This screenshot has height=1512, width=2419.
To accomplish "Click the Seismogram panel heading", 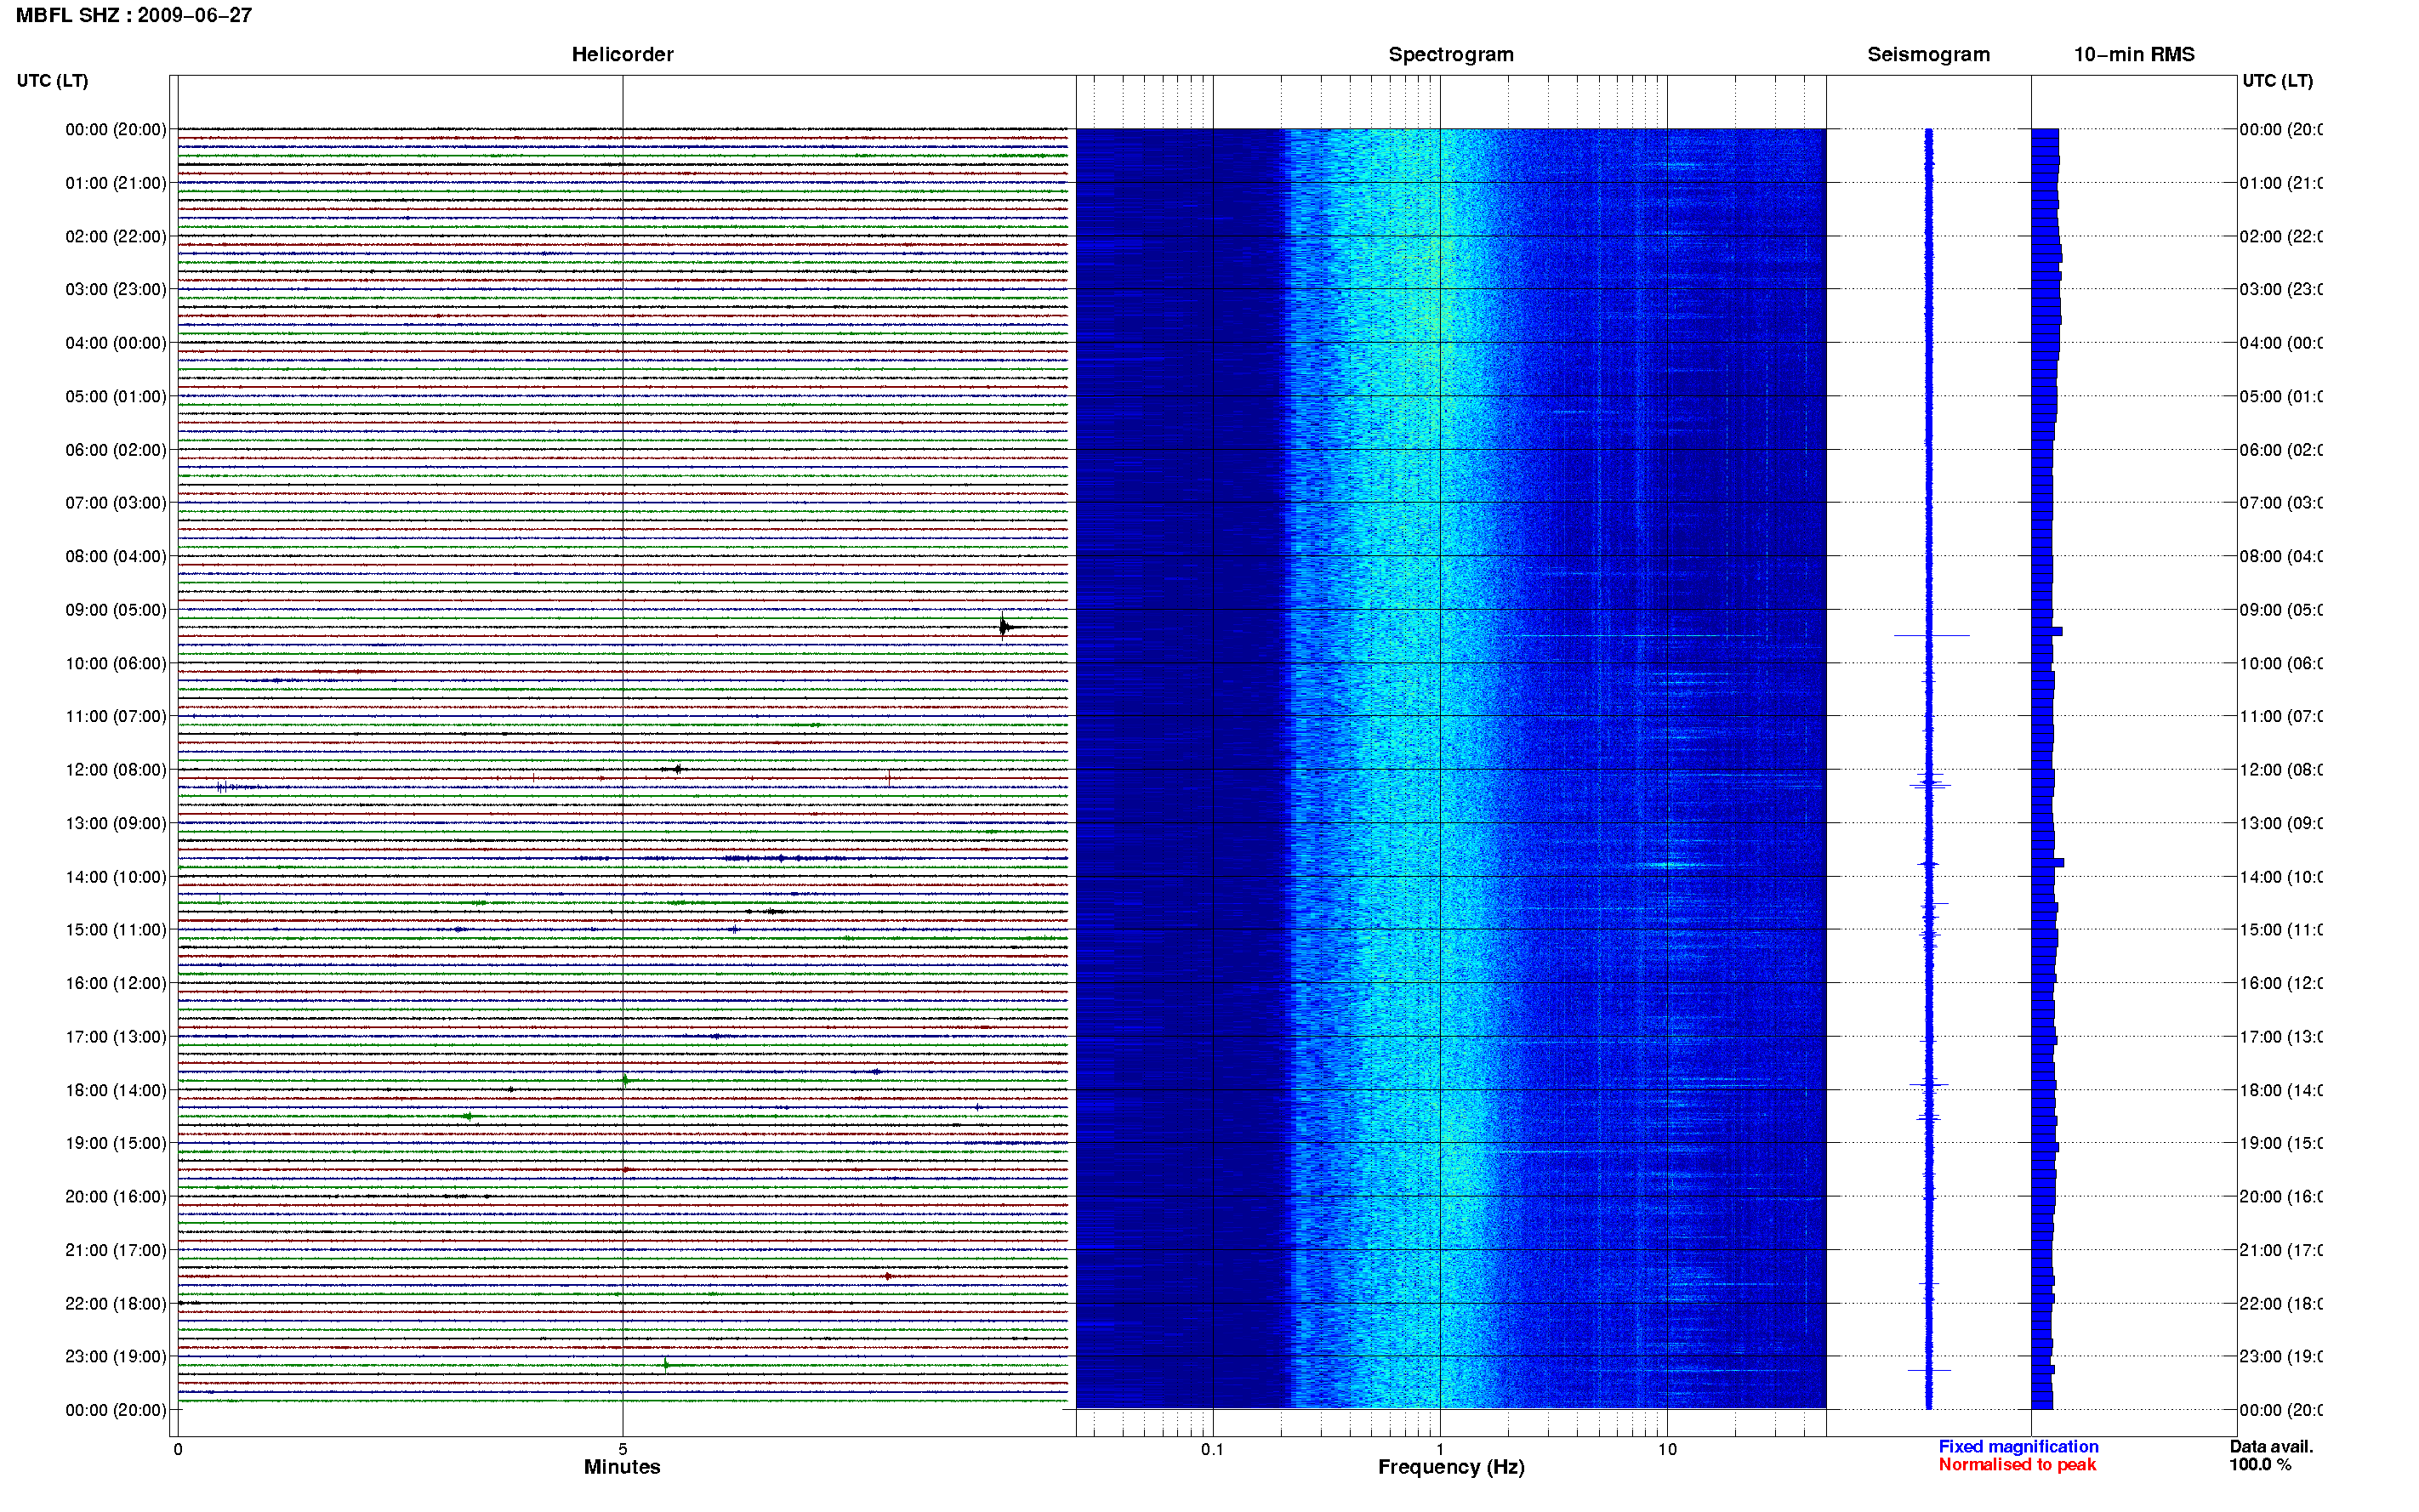I will click(1928, 54).
